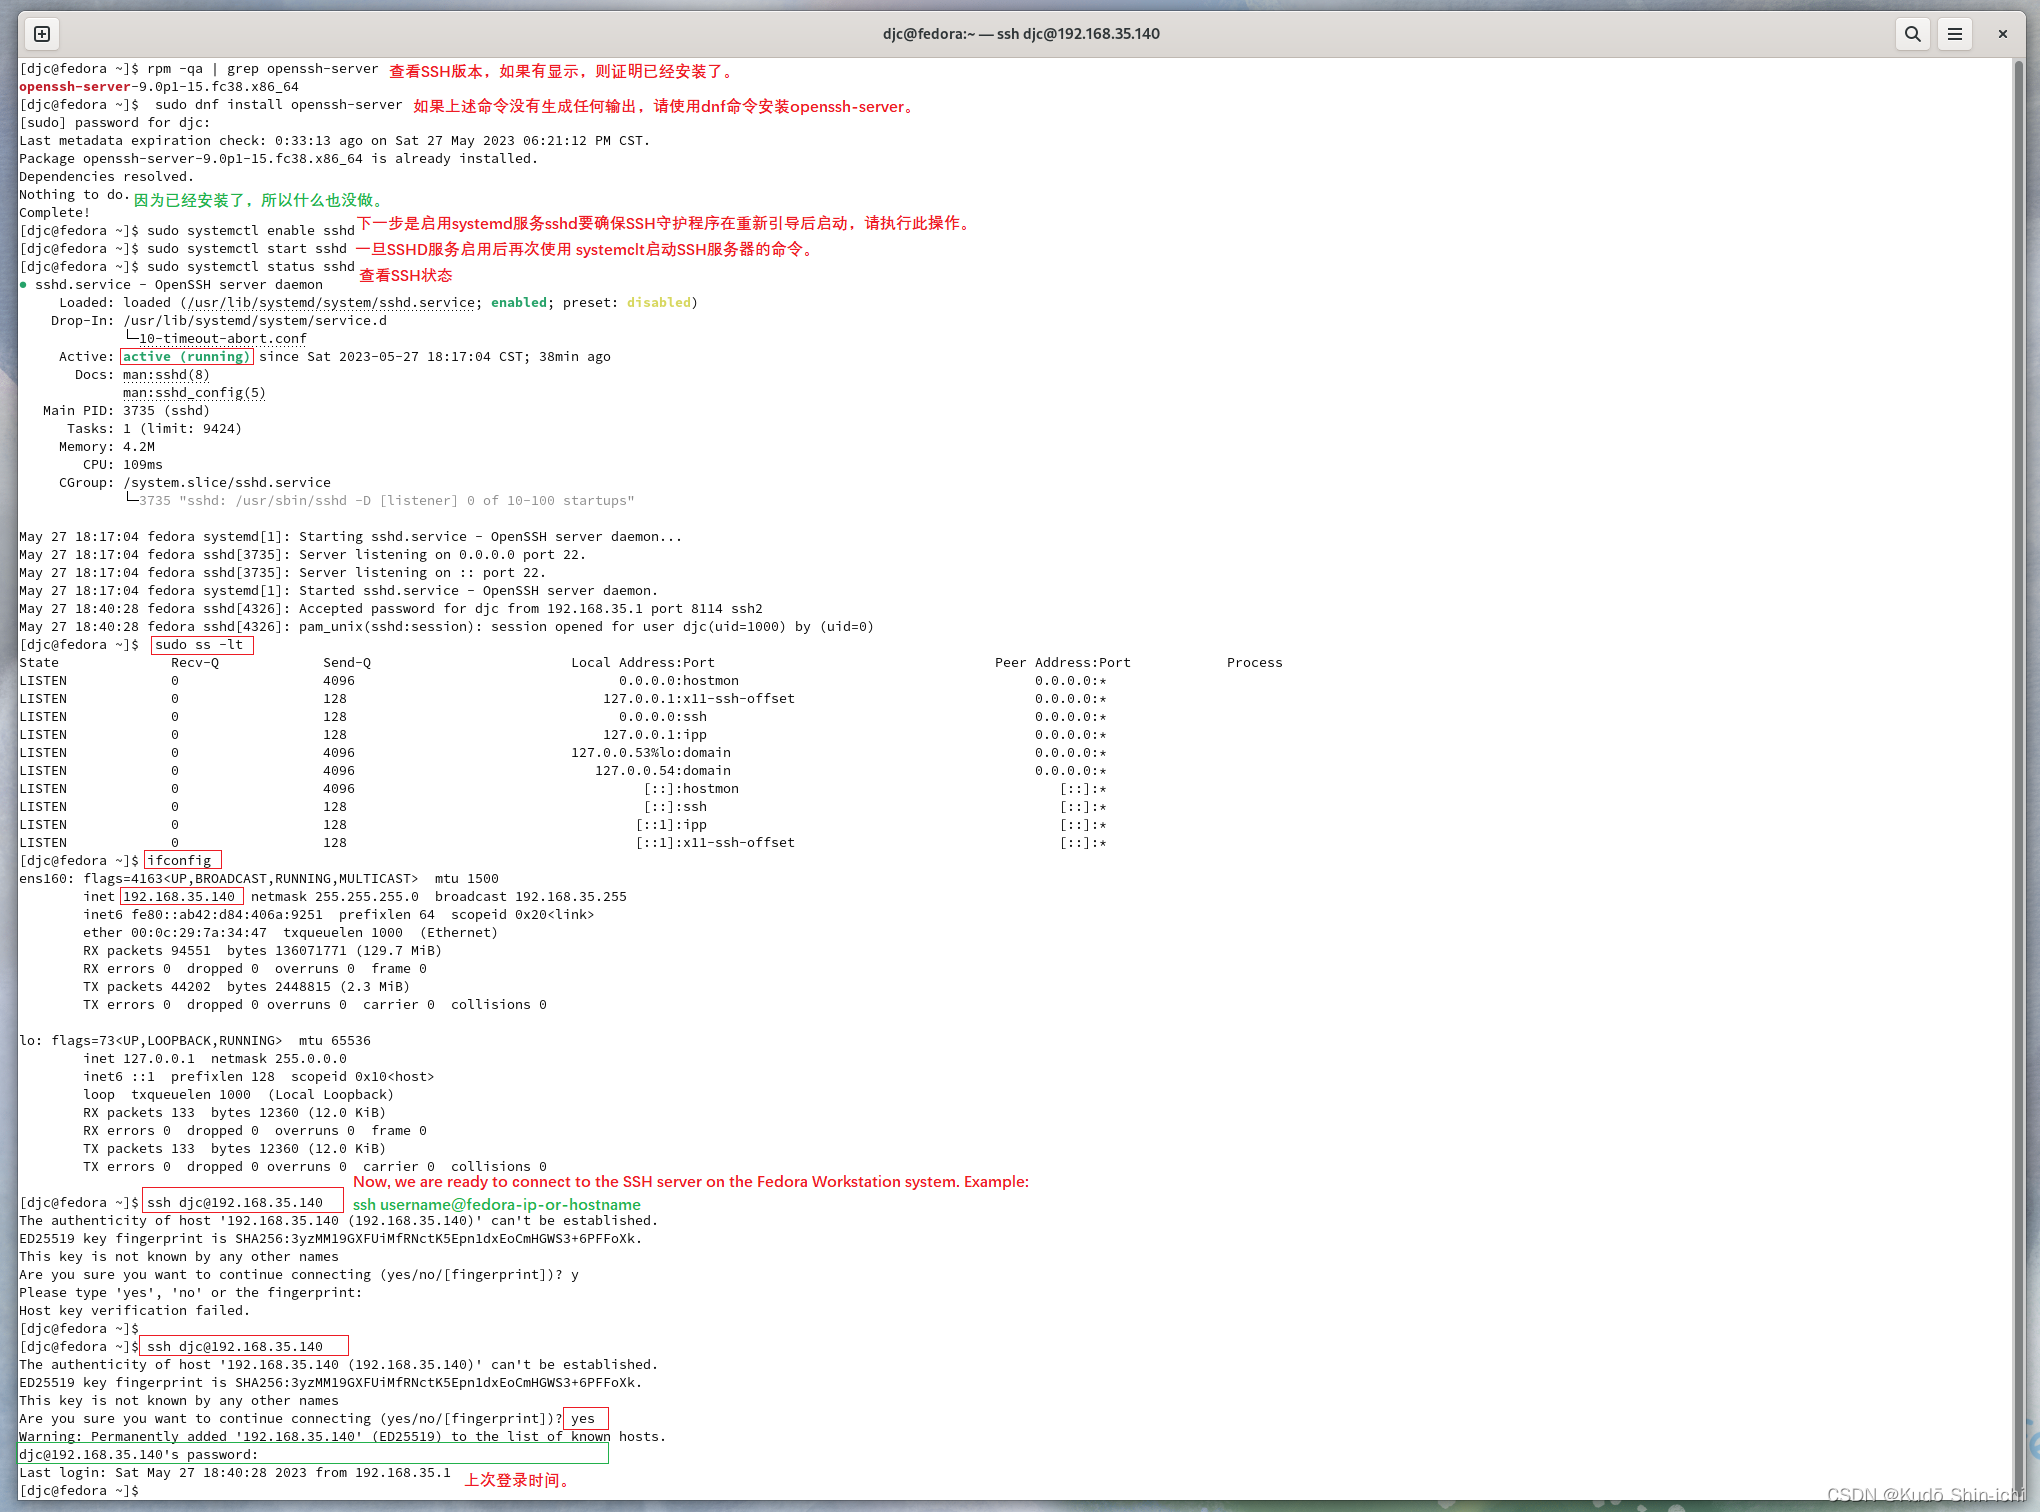Open the hamburger menu

[1955, 34]
